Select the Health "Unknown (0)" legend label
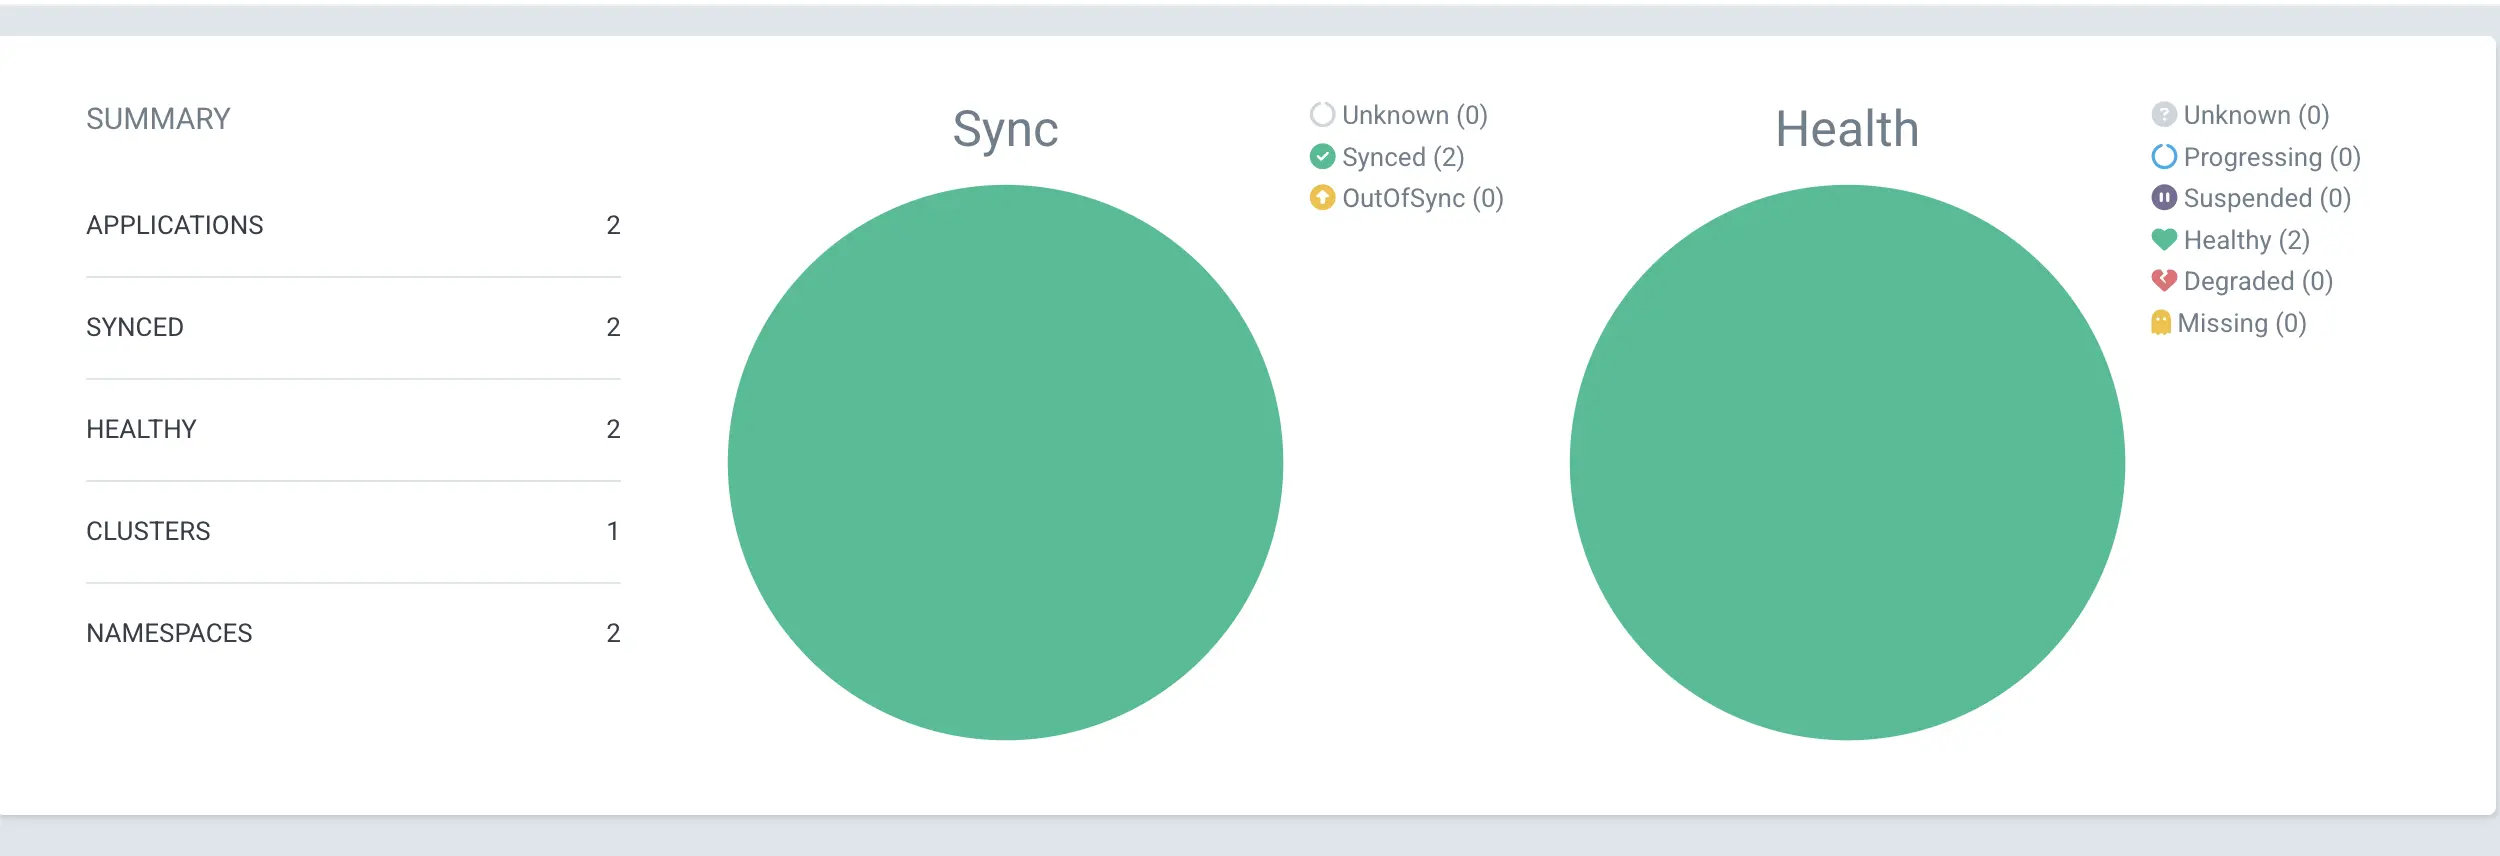 click(x=2257, y=115)
